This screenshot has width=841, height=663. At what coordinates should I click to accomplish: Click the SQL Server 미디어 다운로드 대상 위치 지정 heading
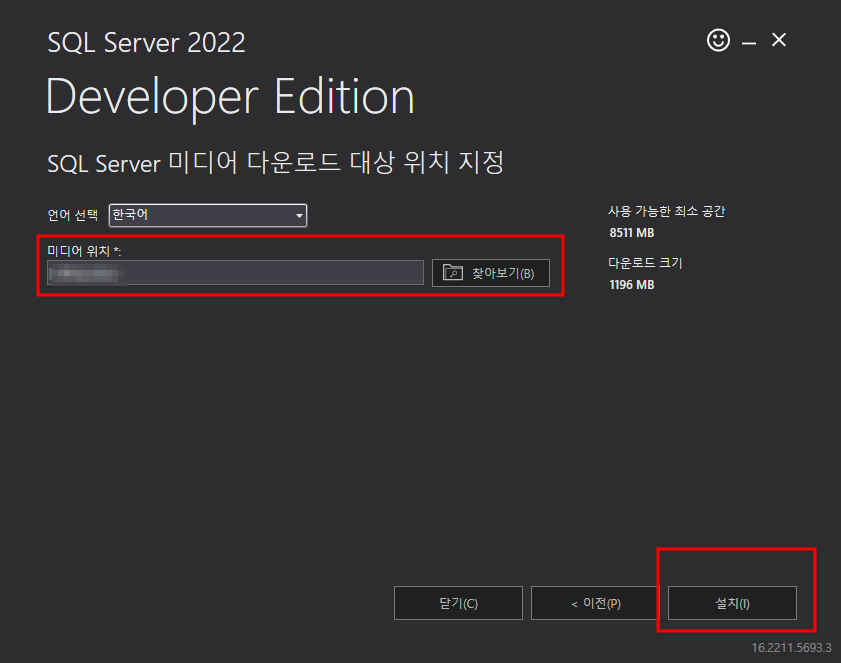coord(276,163)
